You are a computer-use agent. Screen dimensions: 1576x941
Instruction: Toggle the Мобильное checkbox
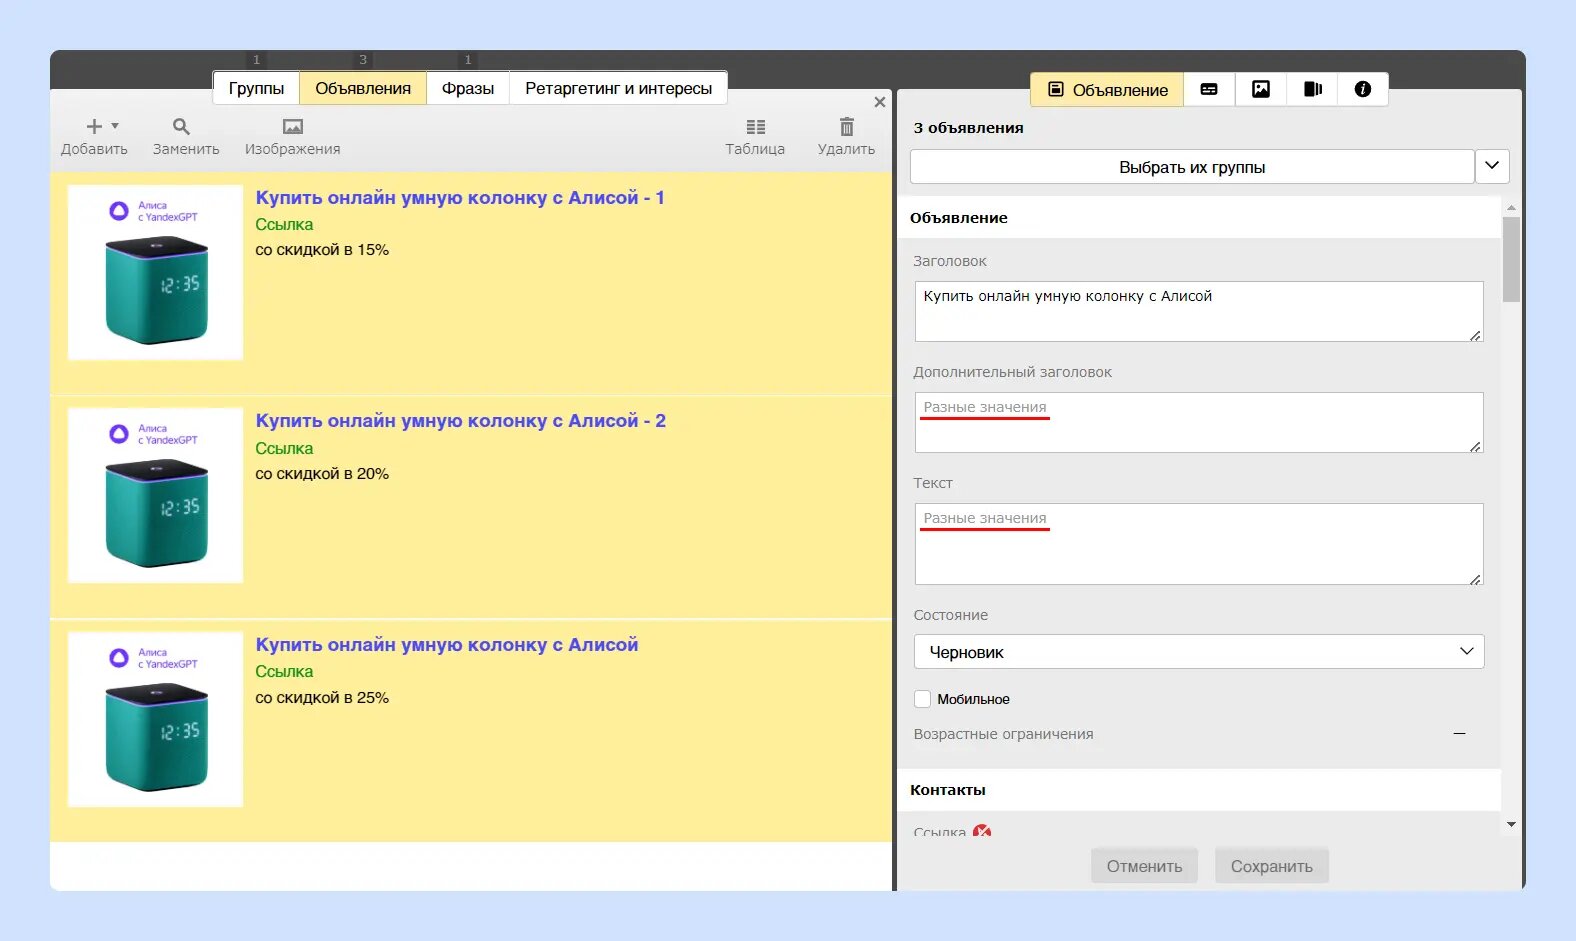[922, 699]
